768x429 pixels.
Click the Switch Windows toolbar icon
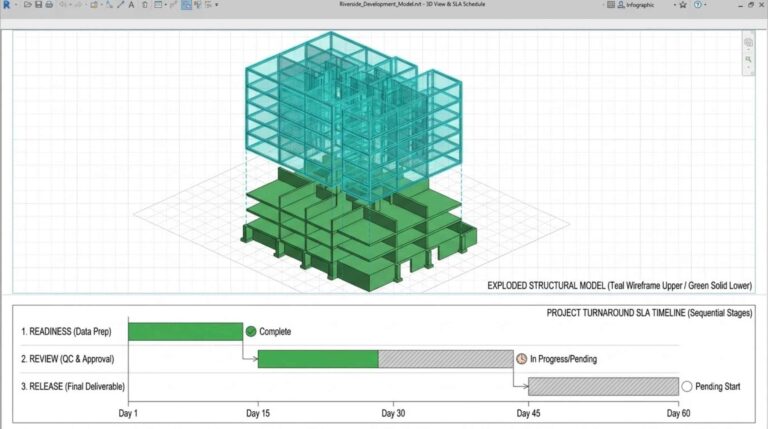pyautogui.click(x=198, y=4)
